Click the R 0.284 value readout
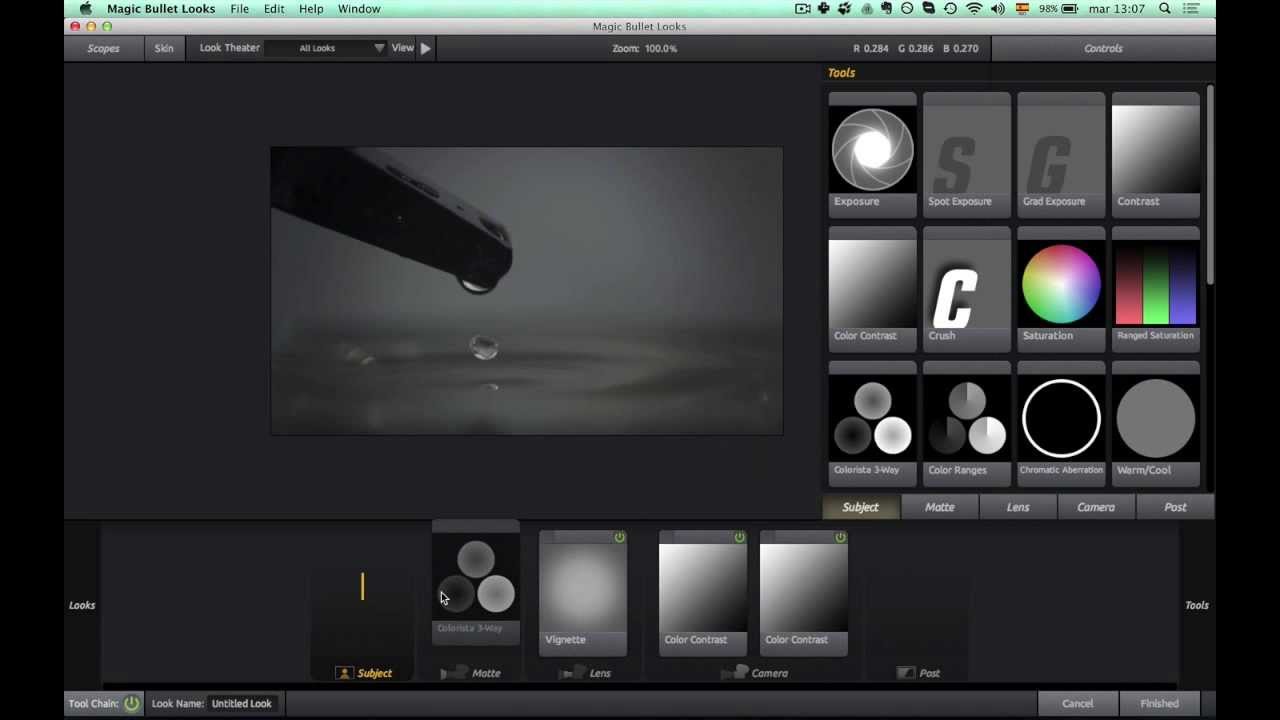The width and height of the screenshot is (1280, 720). (871, 48)
